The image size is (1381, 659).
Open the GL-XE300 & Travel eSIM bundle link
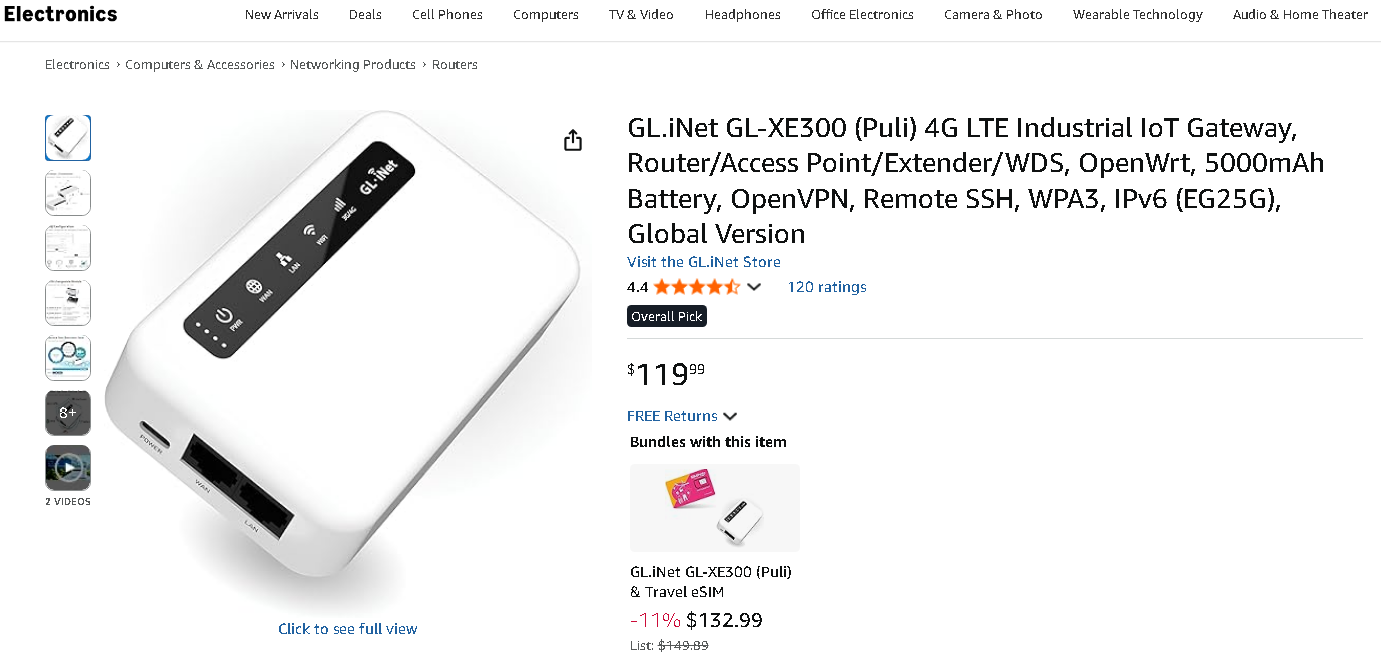coord(710,582)
